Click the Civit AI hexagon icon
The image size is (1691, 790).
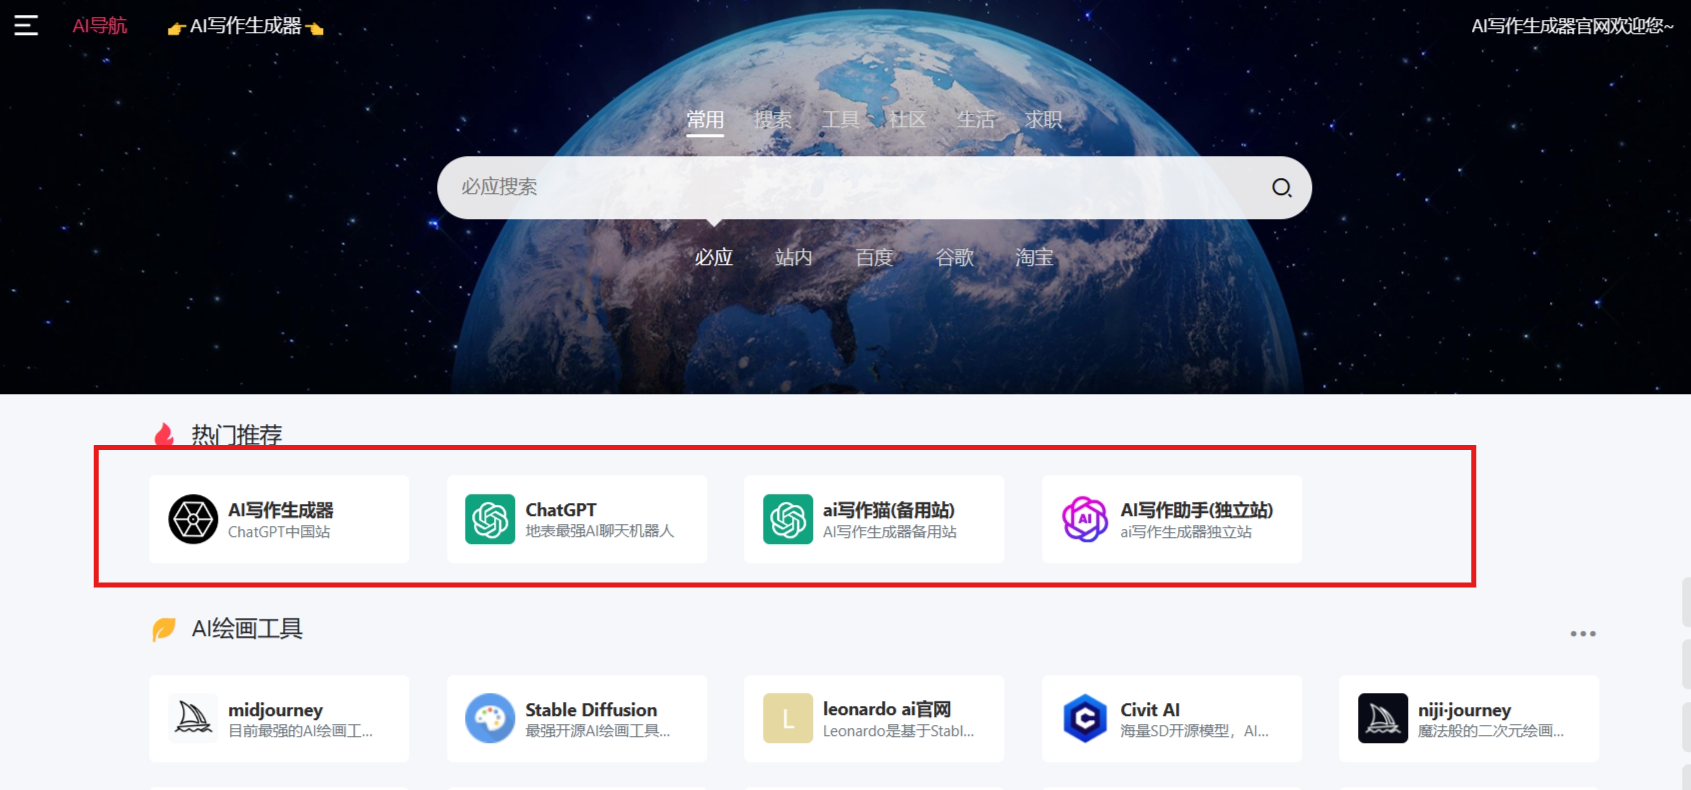pyautogui.click(x=1085, y=718)
